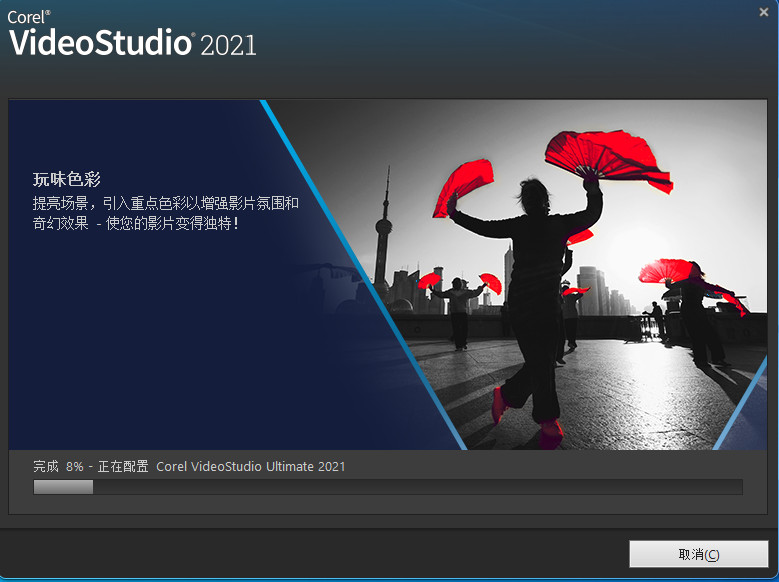This screenshot has width=779, height=582.
Task: Click the 玩味色彩 heading text
Action: tap(67, 179)
